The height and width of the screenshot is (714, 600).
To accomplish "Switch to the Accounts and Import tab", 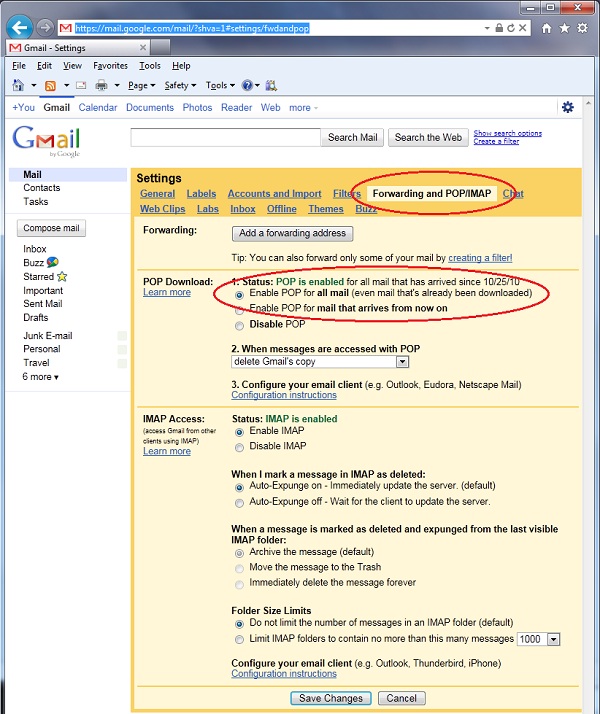I will pos(275,194).
